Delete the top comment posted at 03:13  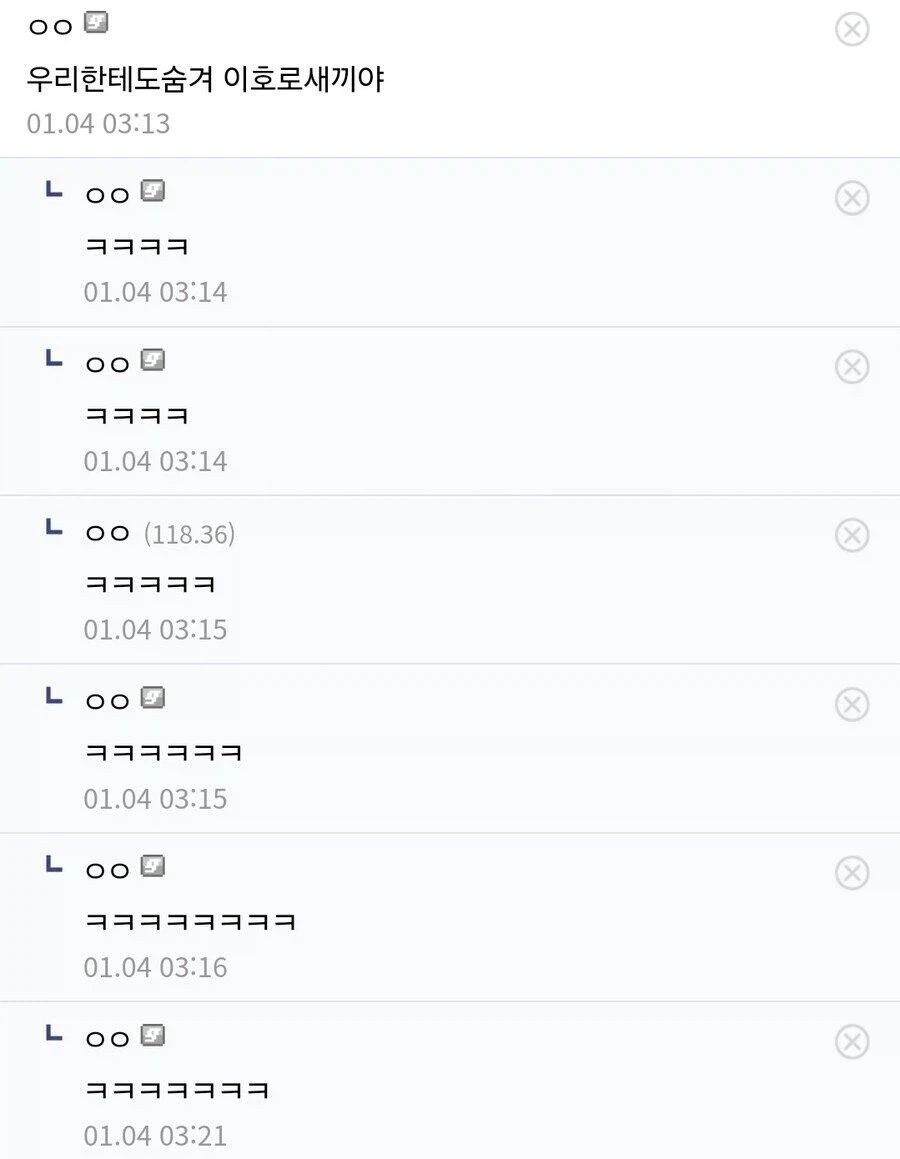(851, 30)
